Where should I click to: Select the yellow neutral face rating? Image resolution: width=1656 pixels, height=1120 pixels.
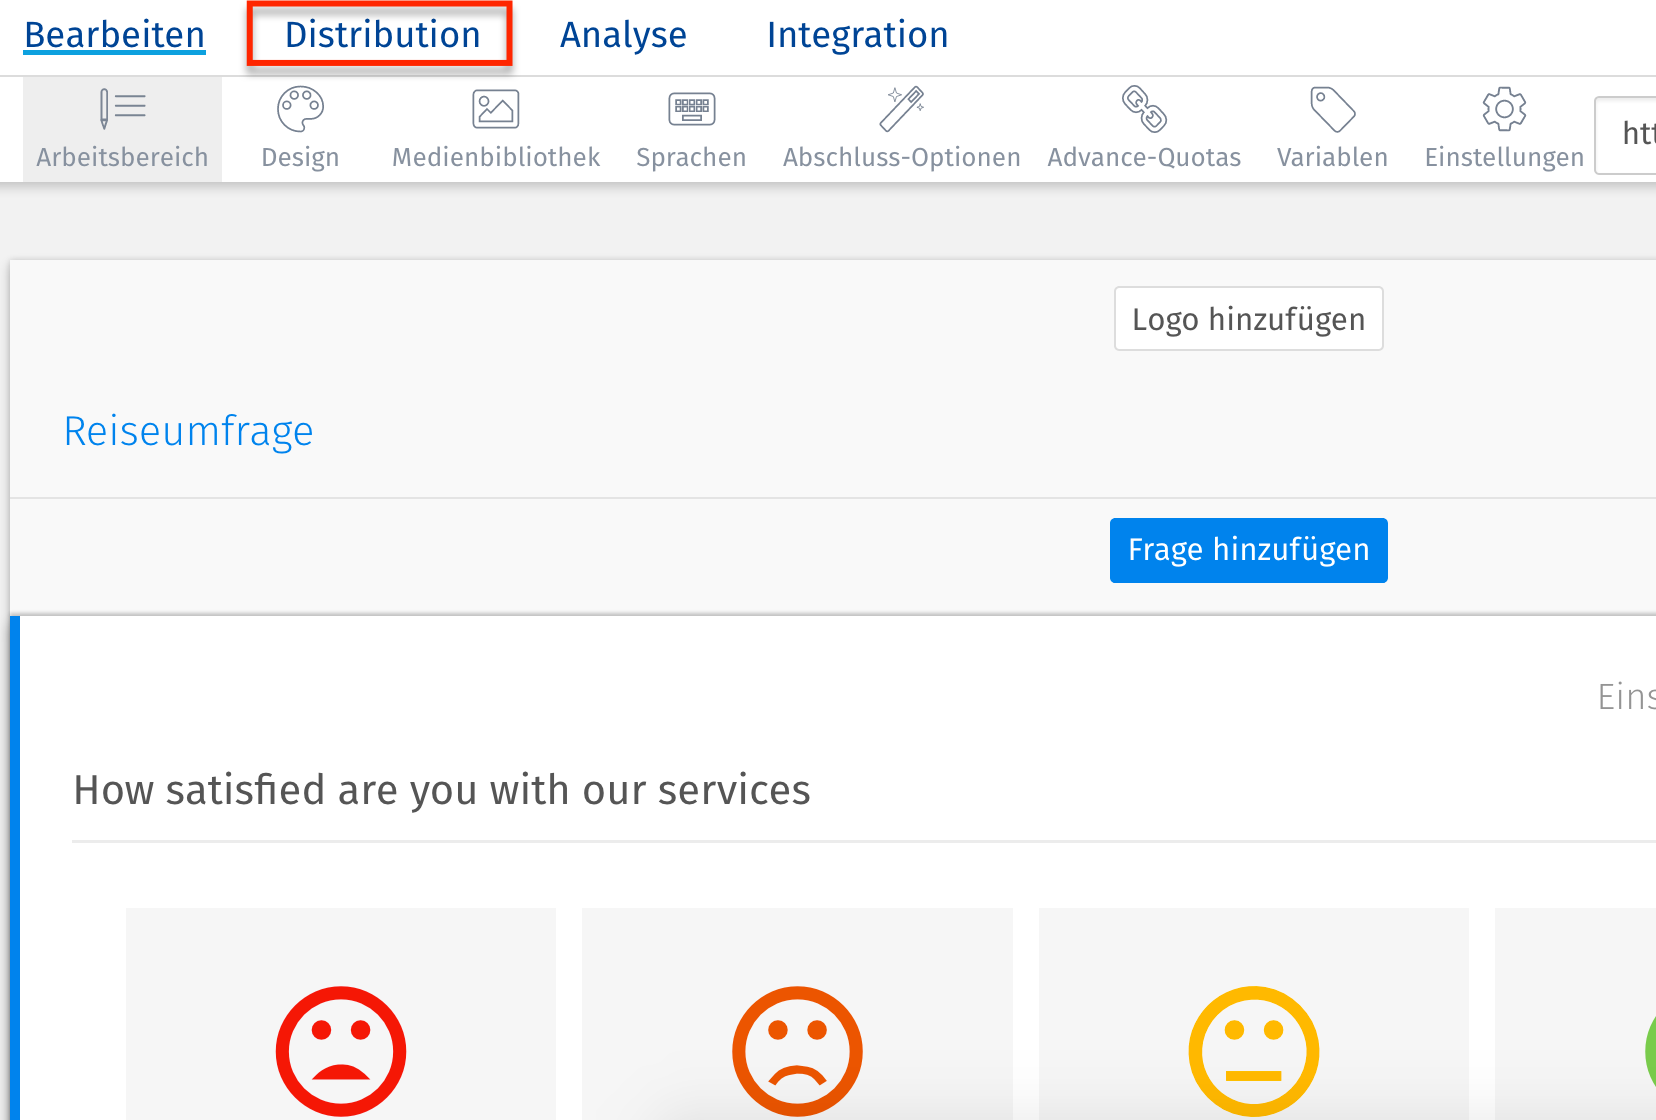[x=1253, y=1050]
